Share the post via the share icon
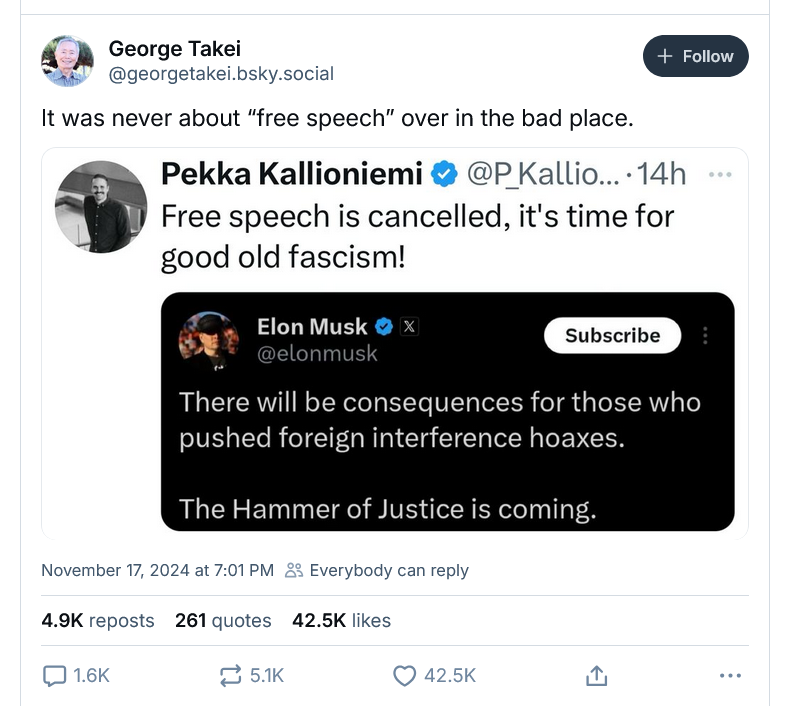The height and width of the screenshot is (706, 806). (x=596, y=676)
